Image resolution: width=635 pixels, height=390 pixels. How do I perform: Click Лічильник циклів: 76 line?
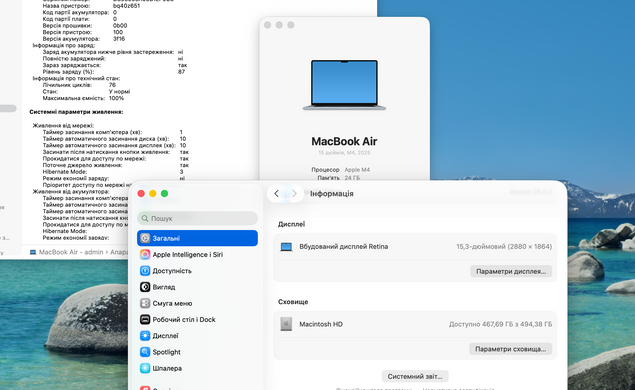(x=79, y=85)
